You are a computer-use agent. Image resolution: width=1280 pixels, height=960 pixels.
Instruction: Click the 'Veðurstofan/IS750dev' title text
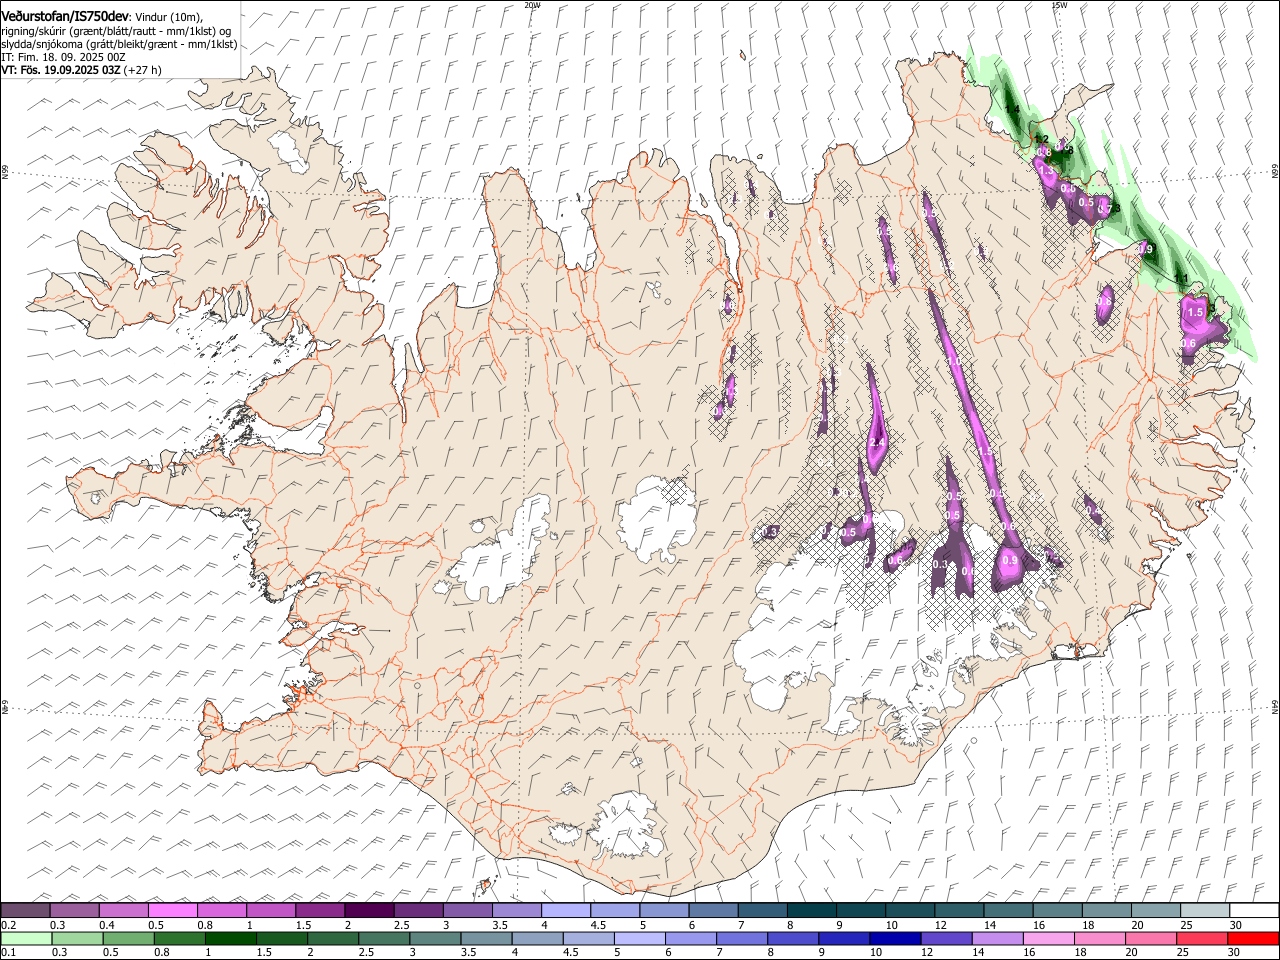point(64,17)
